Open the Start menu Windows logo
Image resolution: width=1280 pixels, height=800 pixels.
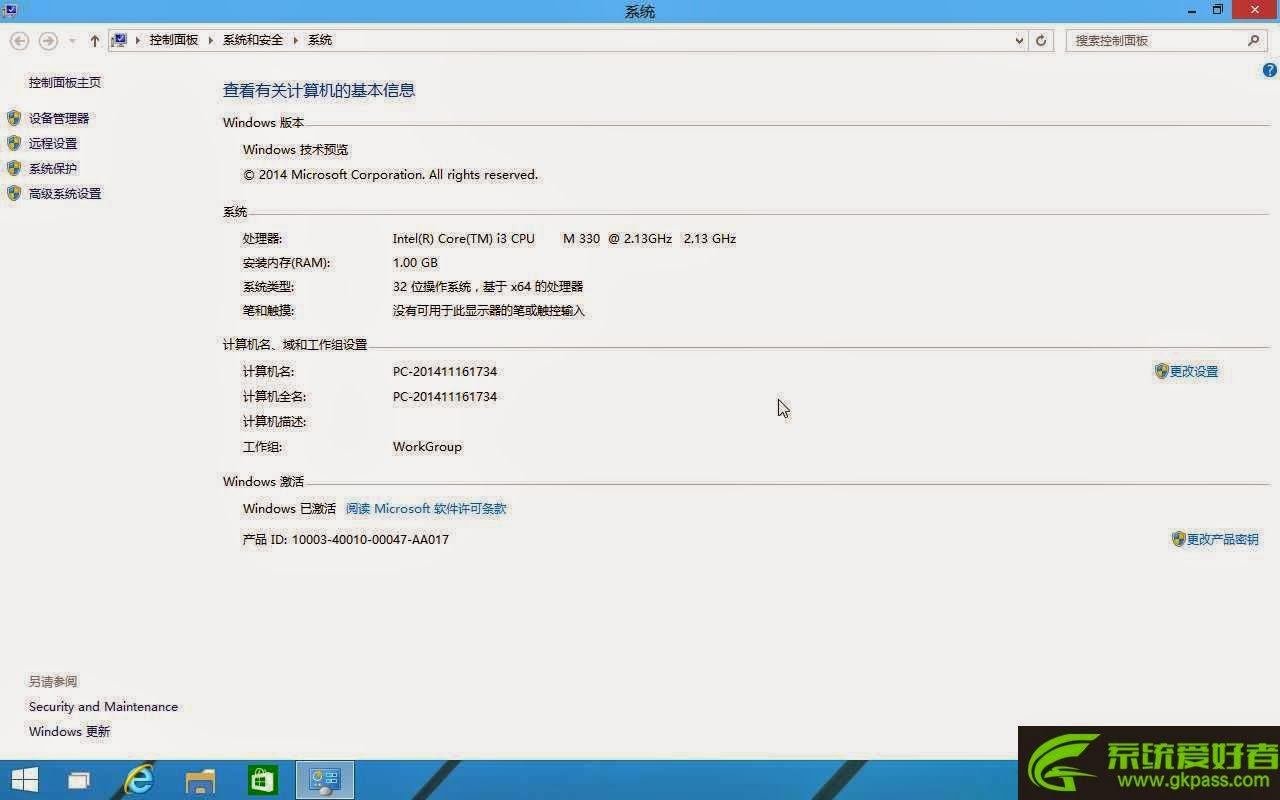click(x=24, y=780)
